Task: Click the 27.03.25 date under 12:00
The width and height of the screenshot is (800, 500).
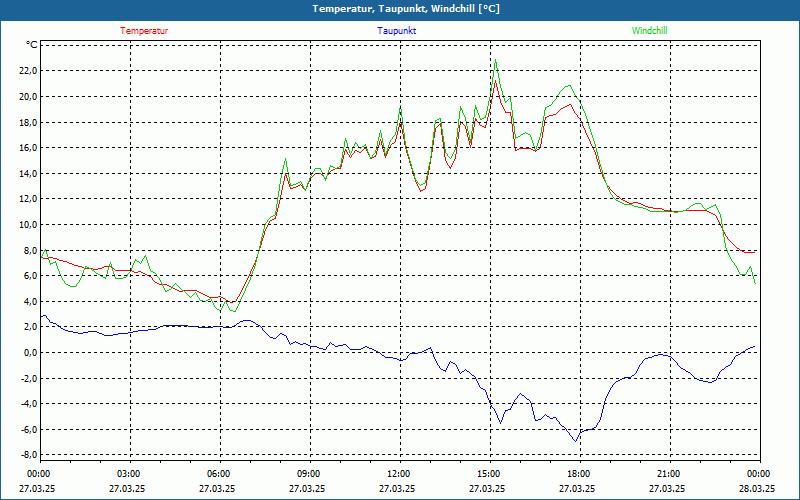Action: tap(397, 488)
